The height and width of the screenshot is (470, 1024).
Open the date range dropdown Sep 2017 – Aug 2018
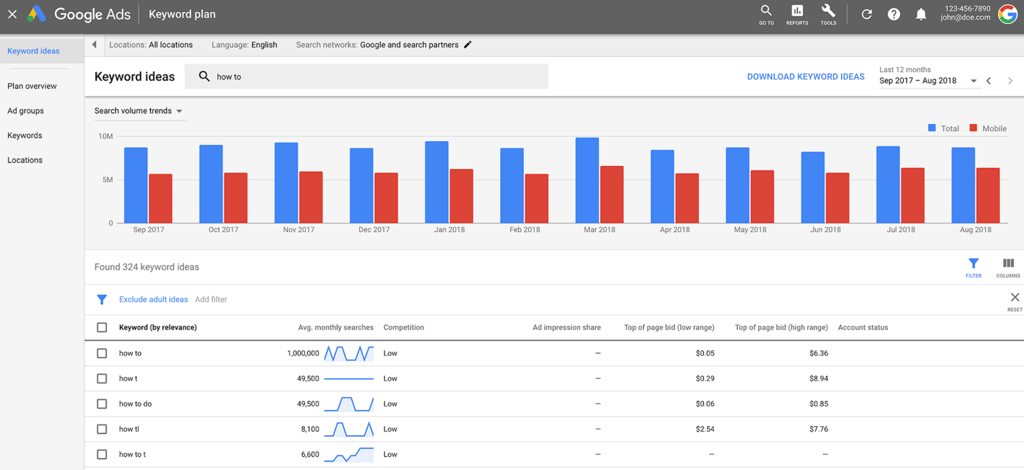928,81
